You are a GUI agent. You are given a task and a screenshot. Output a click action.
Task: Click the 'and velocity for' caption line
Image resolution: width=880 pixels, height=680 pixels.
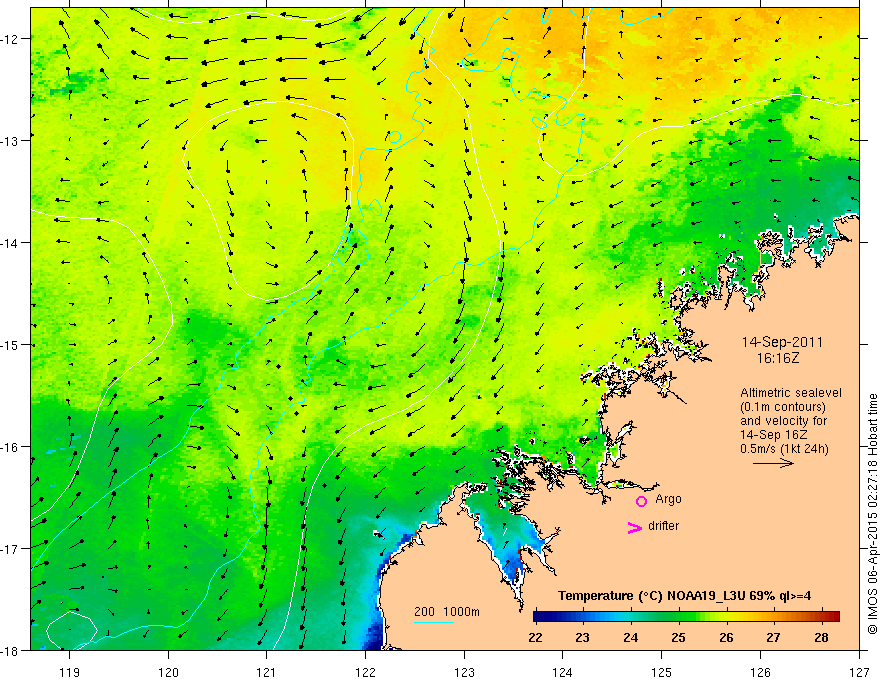tap(783, 421)
